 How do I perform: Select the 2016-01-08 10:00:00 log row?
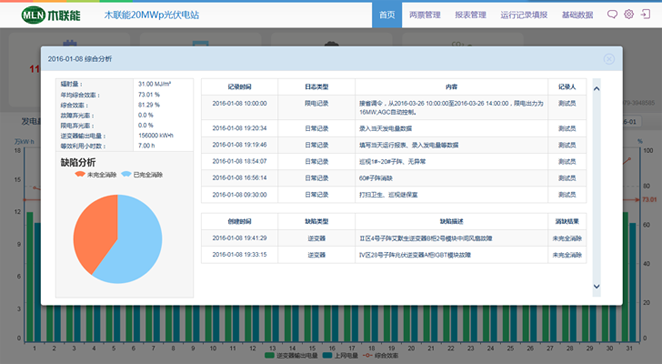point(394,107)
